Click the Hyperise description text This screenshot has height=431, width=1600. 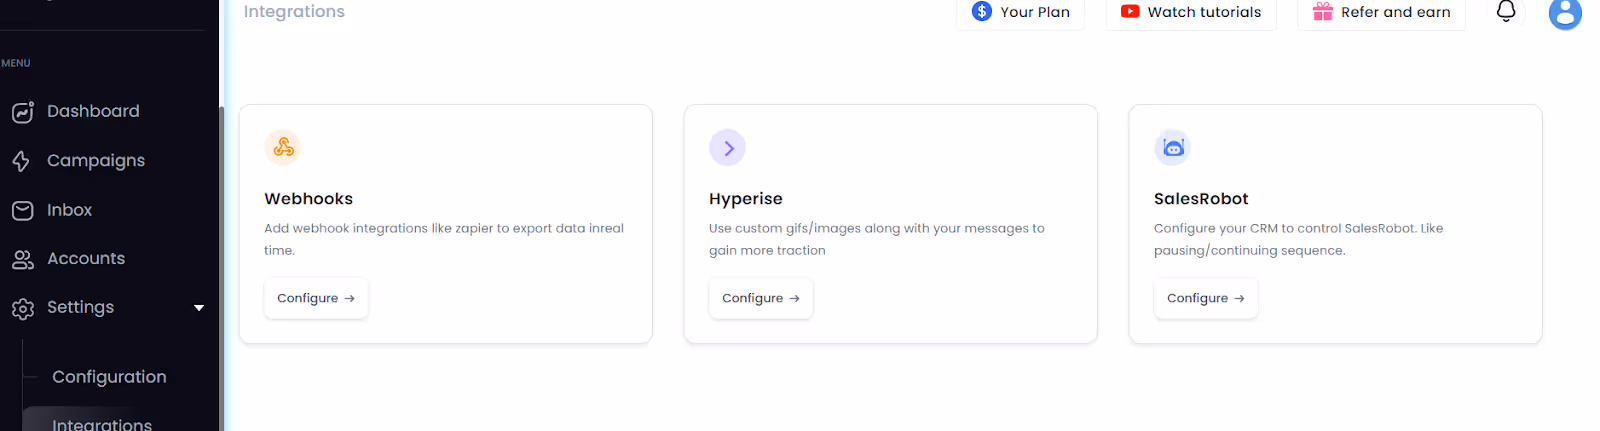click(877, 239)
